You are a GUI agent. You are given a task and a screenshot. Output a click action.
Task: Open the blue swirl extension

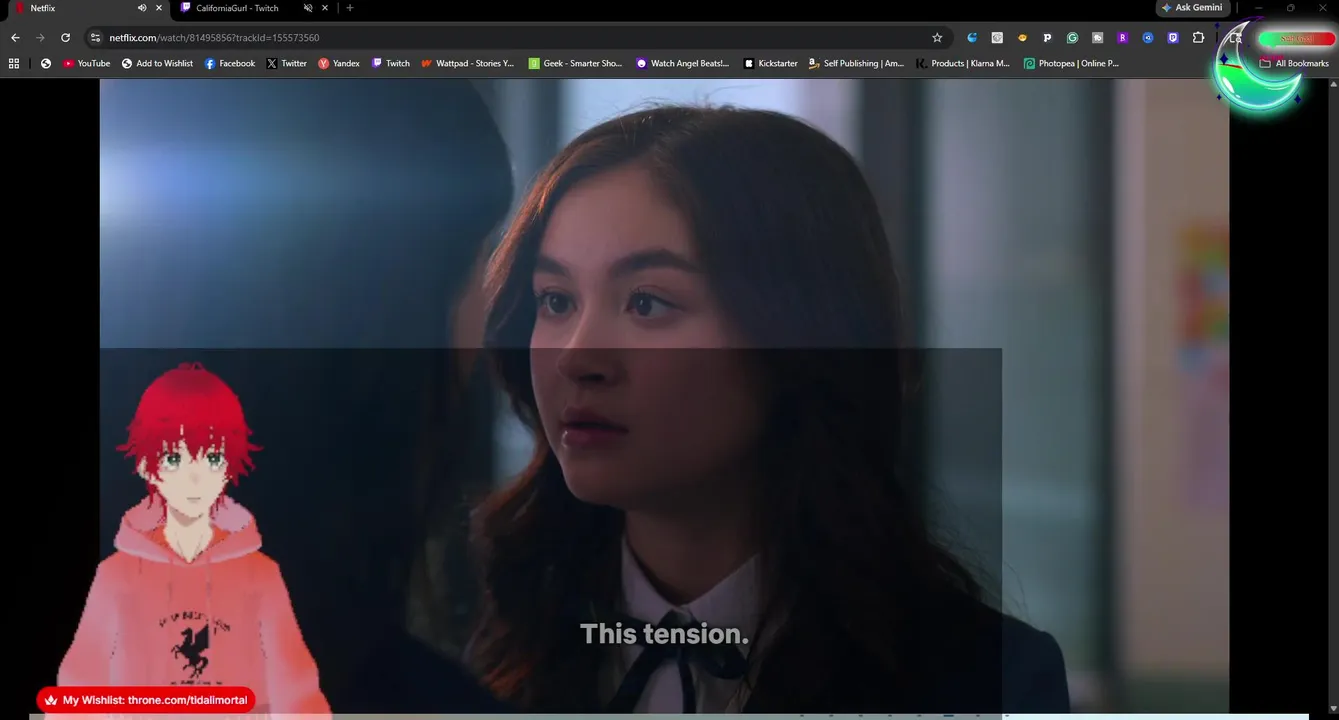(972, 38)
